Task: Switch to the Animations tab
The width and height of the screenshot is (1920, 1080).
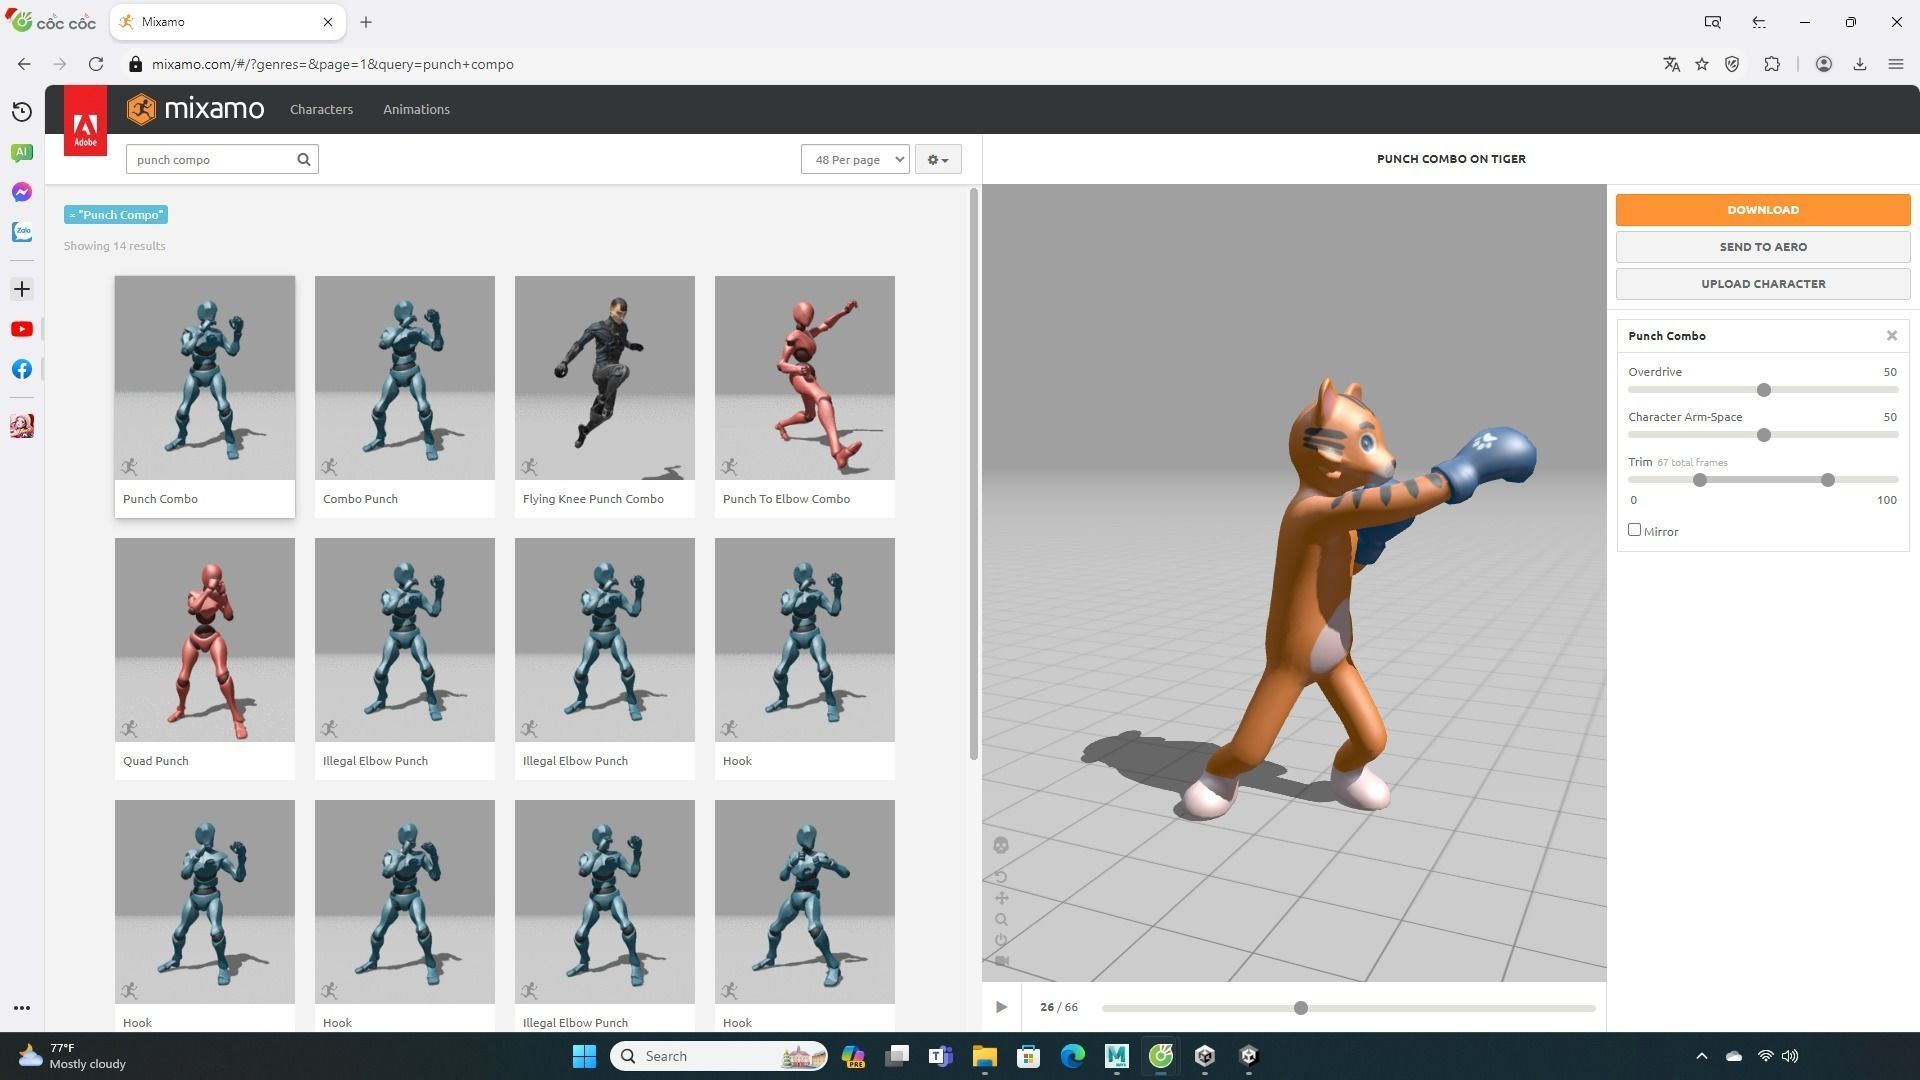Action: pyautogui.click(x=416, y=110)
